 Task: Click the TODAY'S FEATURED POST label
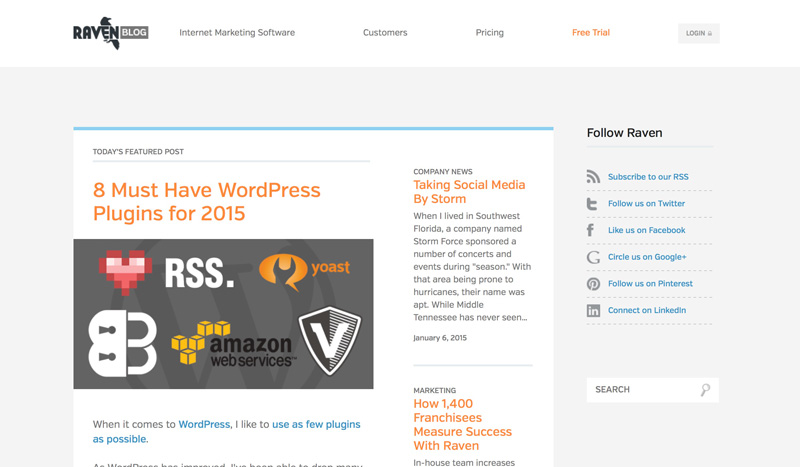point(138,152)
